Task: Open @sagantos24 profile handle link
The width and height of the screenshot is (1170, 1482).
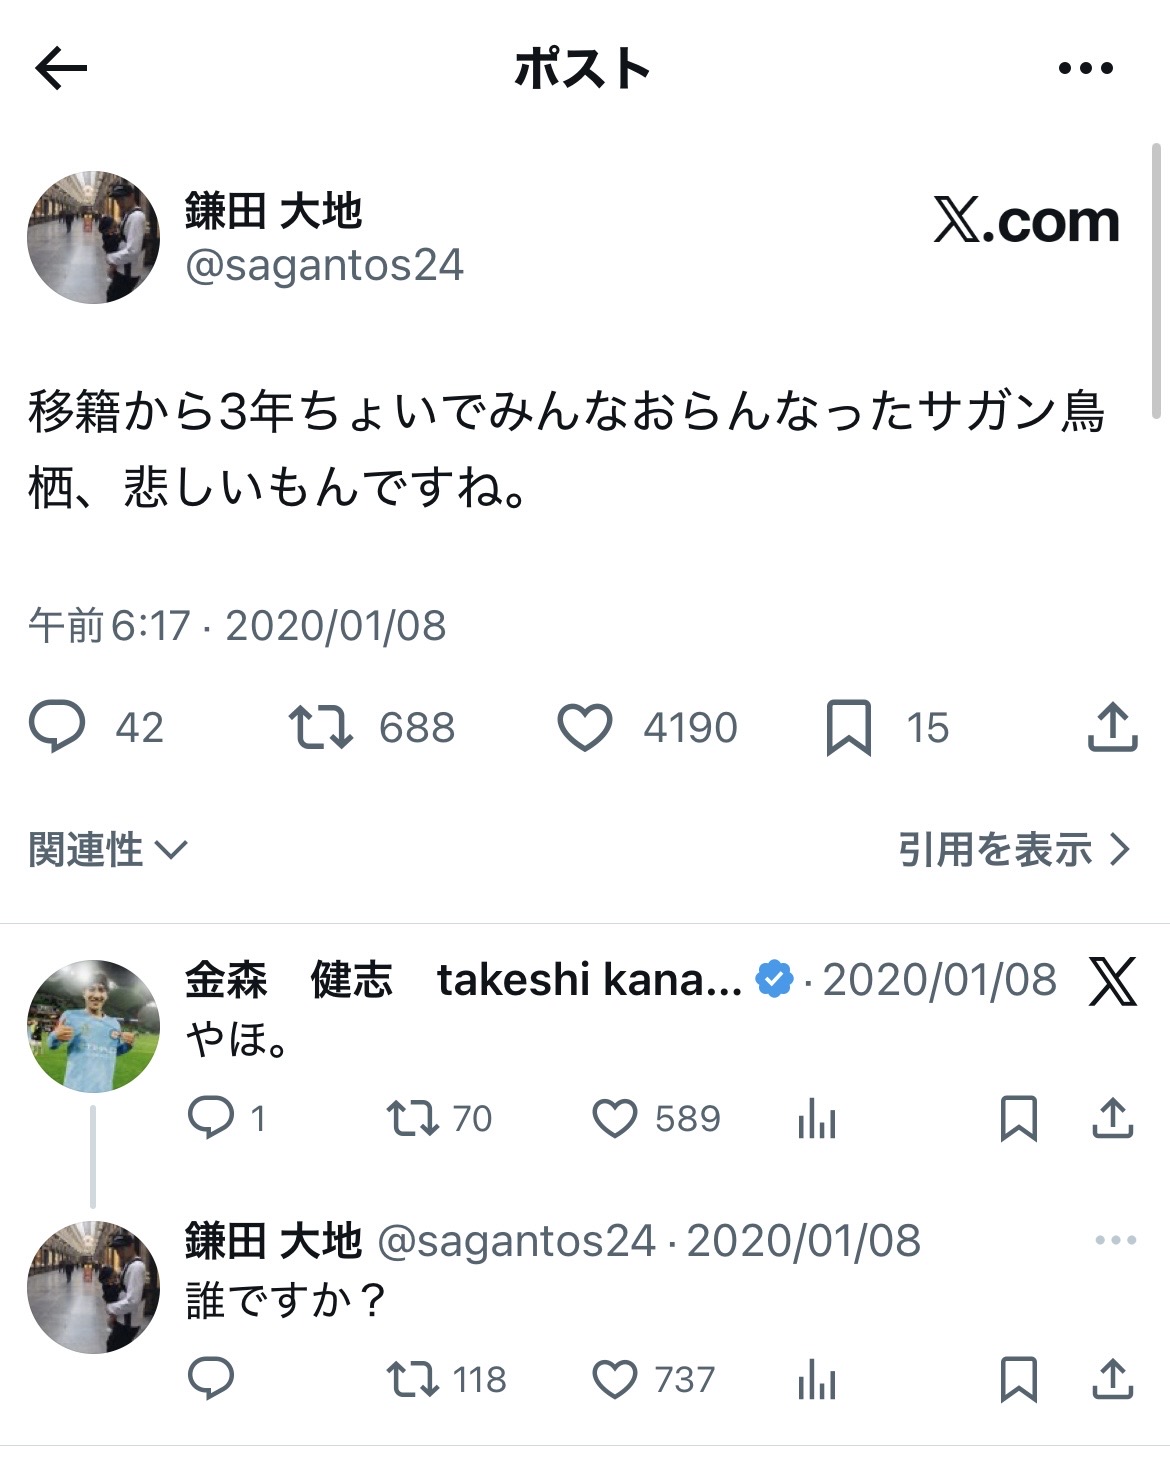Action: tap(325, 266)
